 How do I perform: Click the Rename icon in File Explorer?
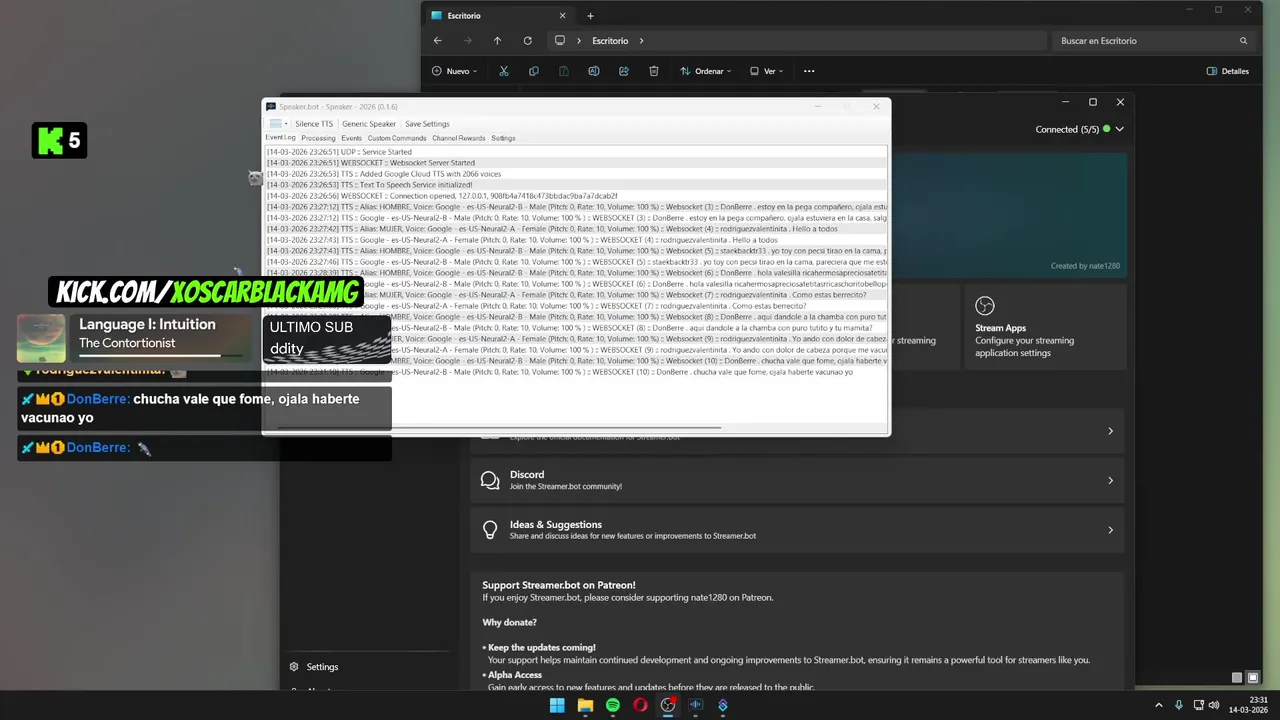pos(594,71)
